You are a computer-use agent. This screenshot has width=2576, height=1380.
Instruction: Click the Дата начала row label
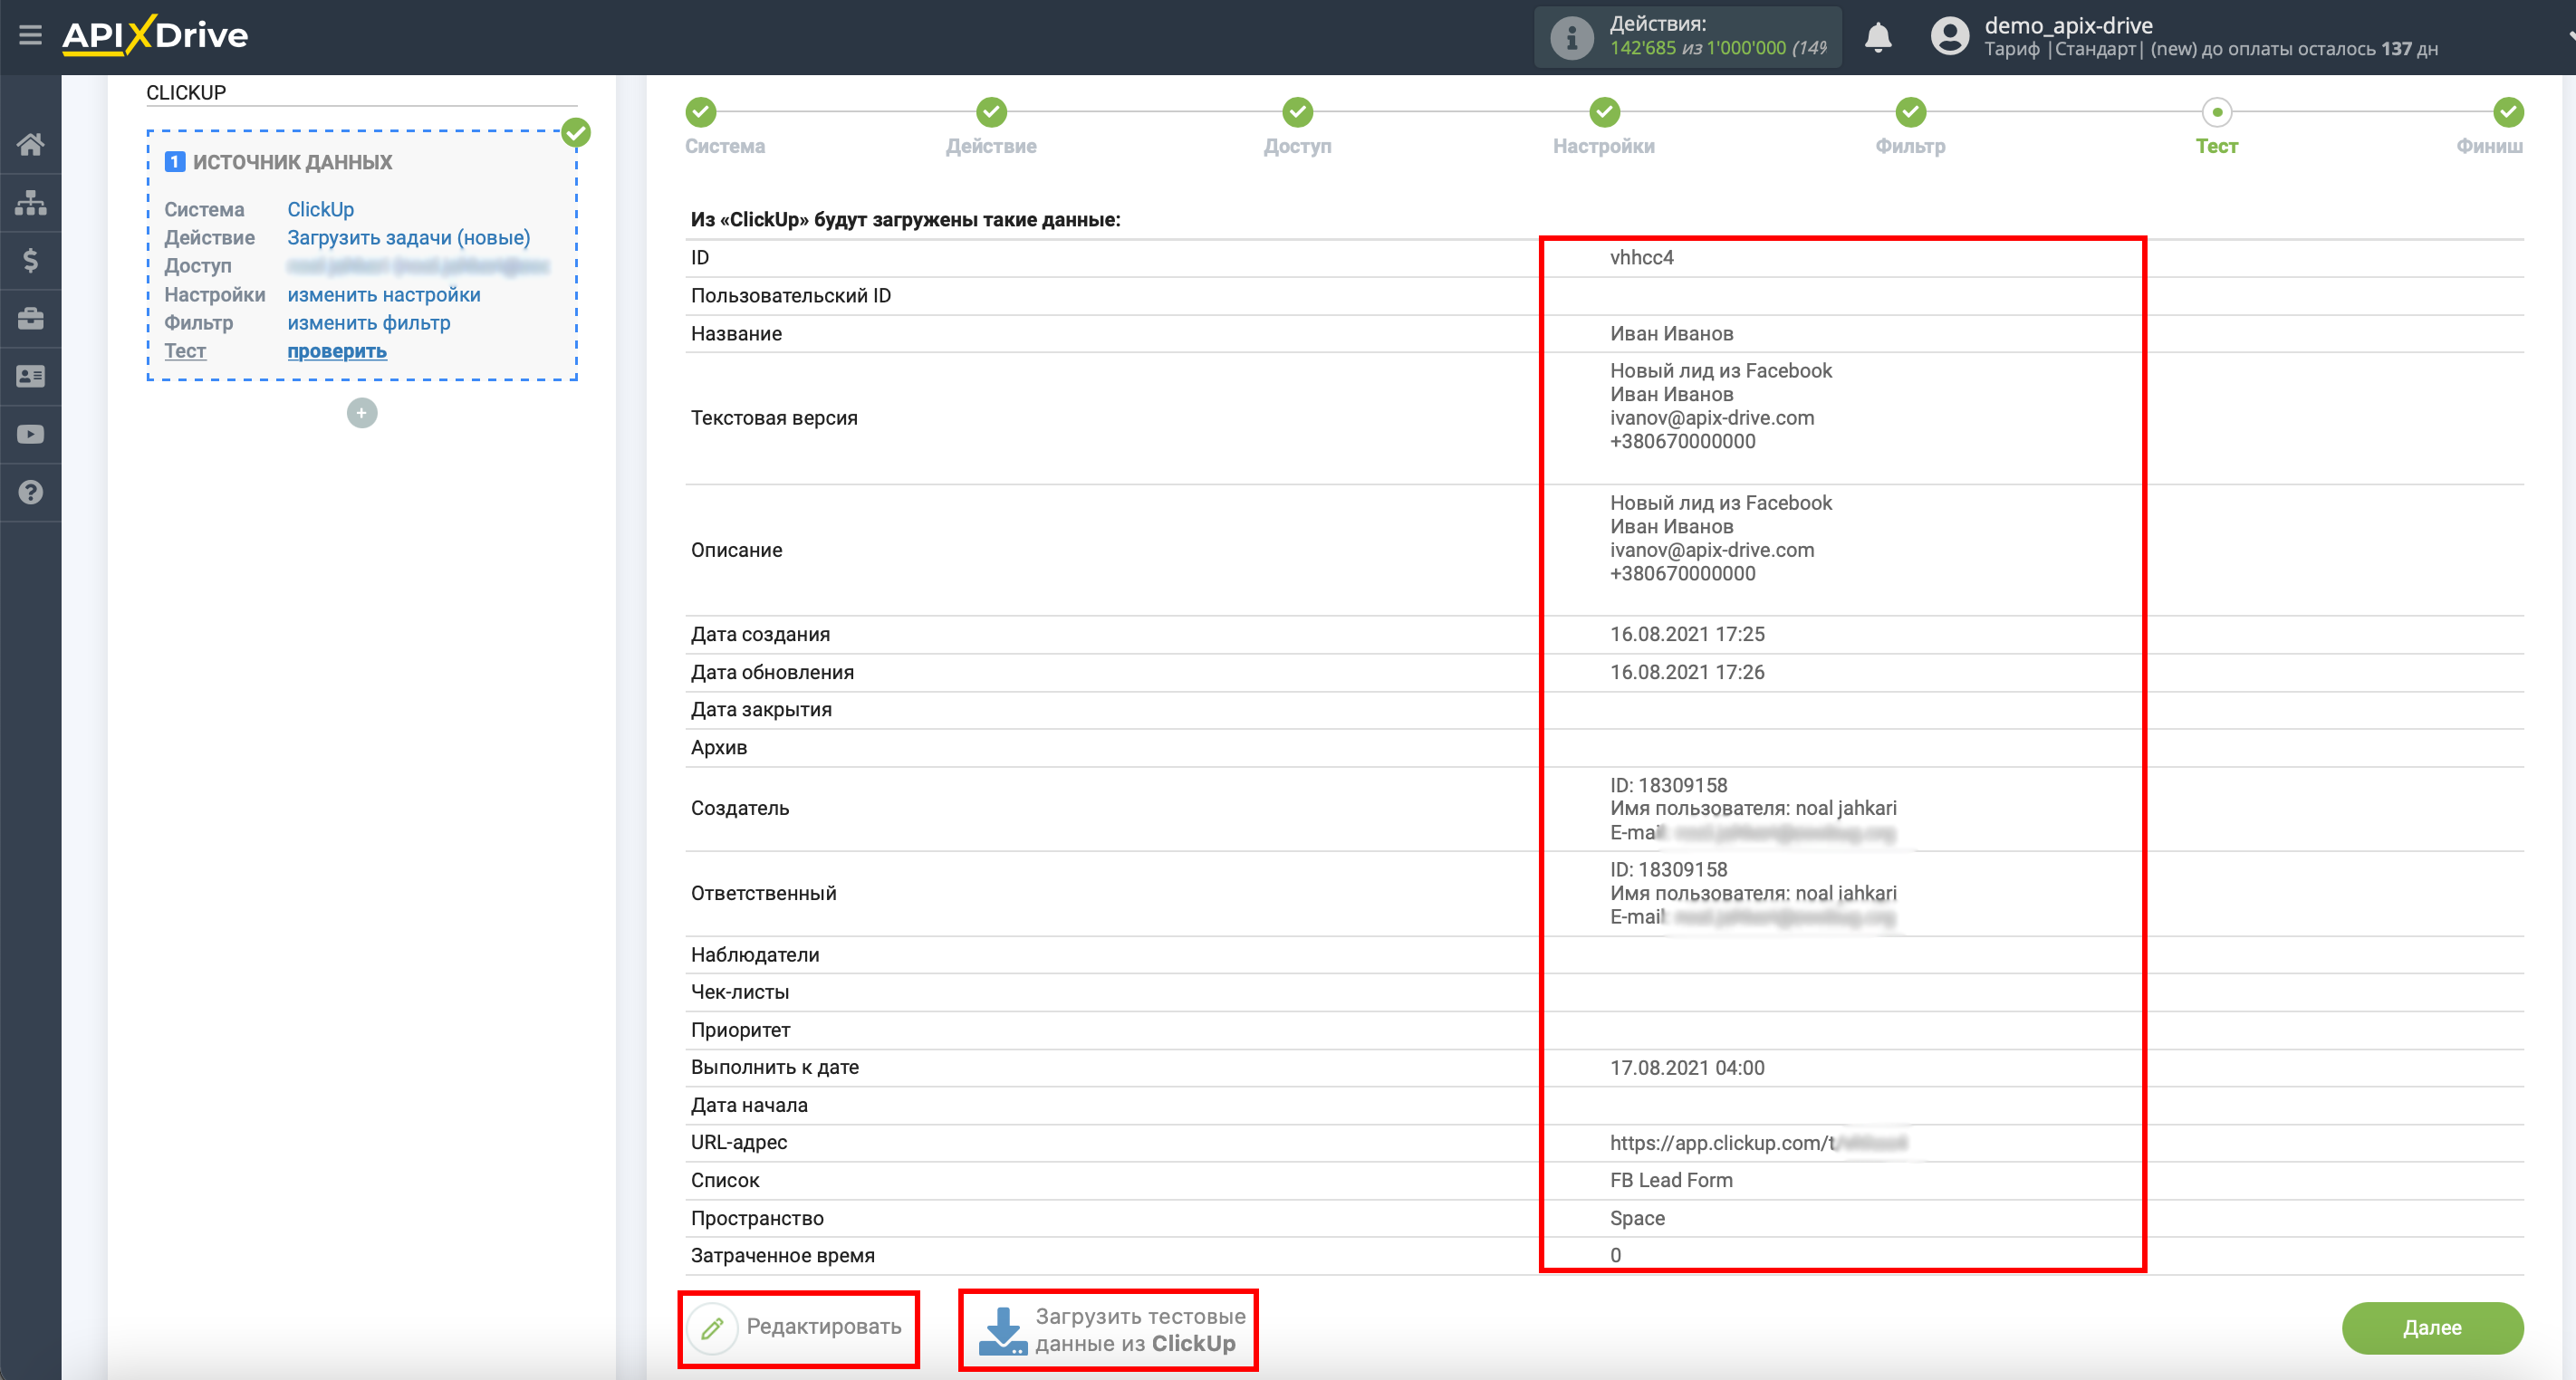click(749, 1106)
